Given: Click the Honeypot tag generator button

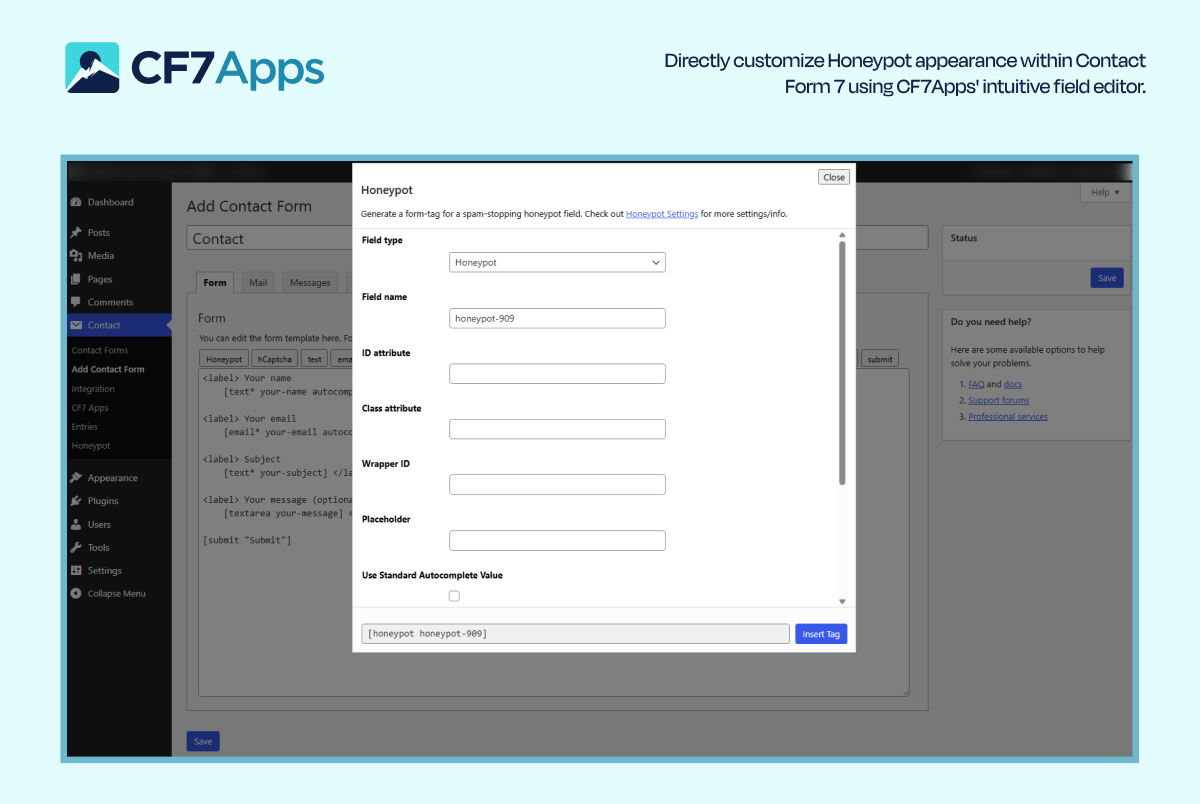Looking at the screenshot, I should coord(224,359).
